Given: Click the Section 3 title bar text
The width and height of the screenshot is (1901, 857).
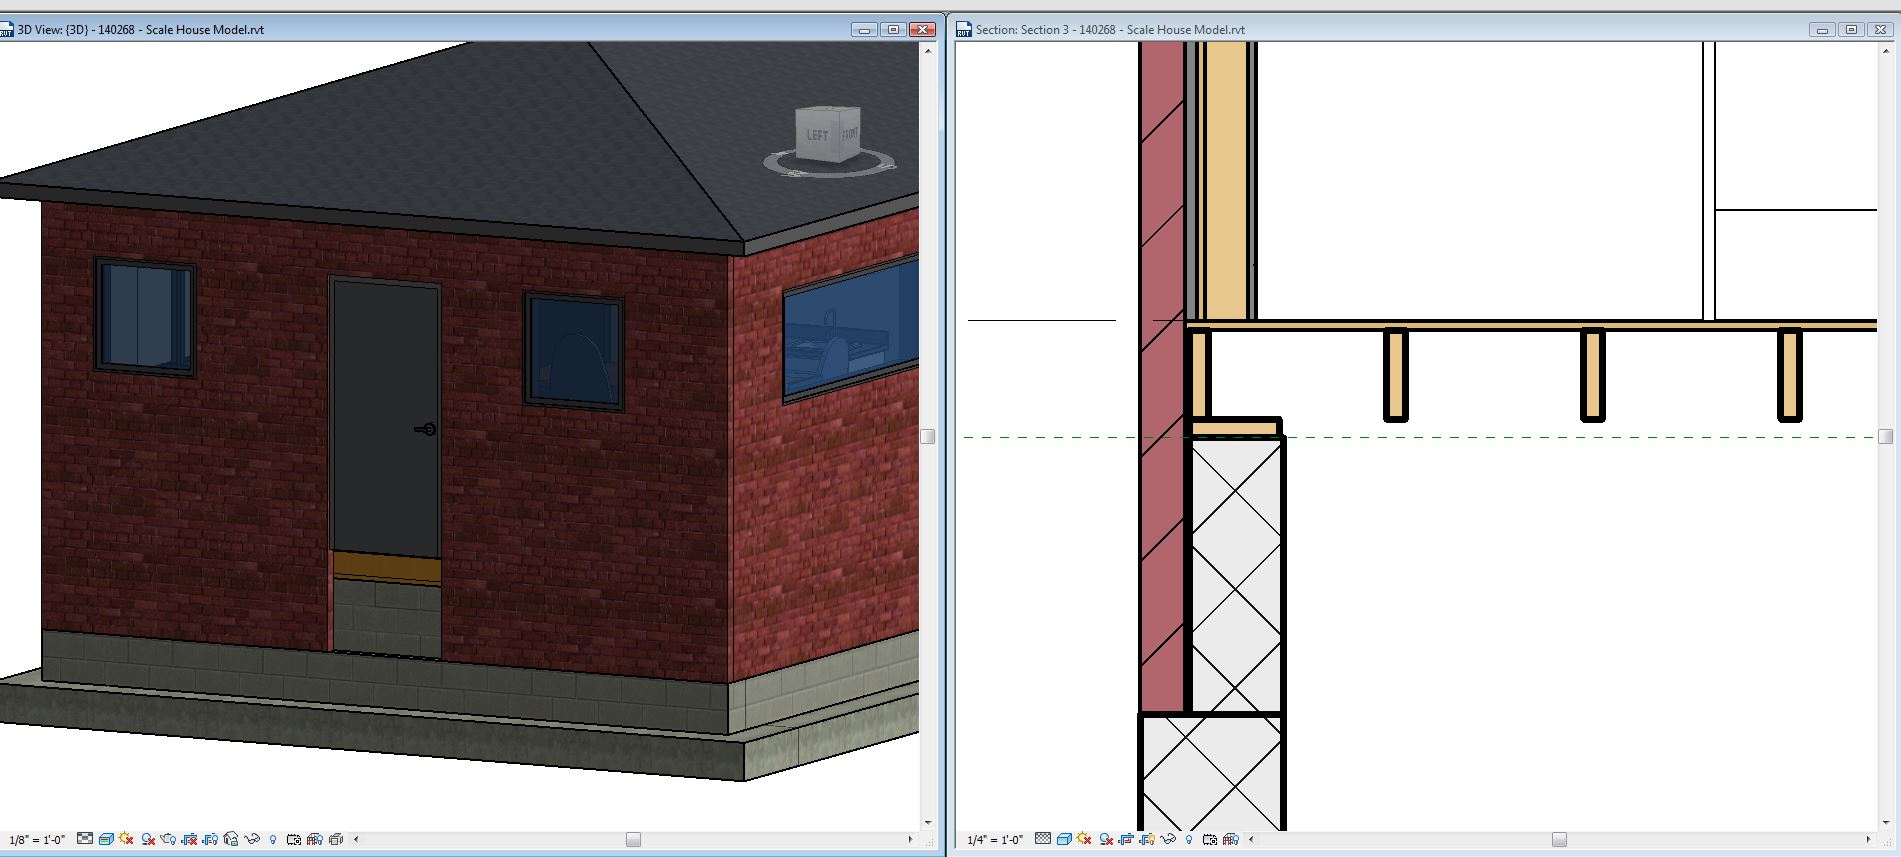Looking at the screenshot, I should point(1110,30).
